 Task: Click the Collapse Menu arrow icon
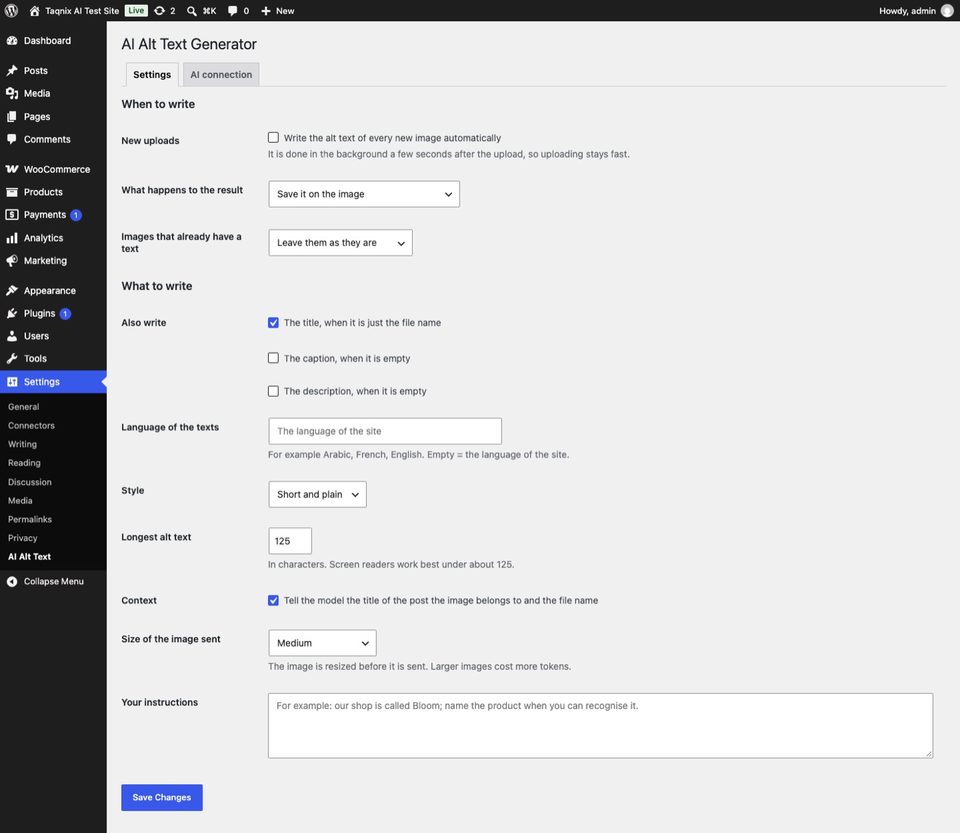tap(12, 581)
